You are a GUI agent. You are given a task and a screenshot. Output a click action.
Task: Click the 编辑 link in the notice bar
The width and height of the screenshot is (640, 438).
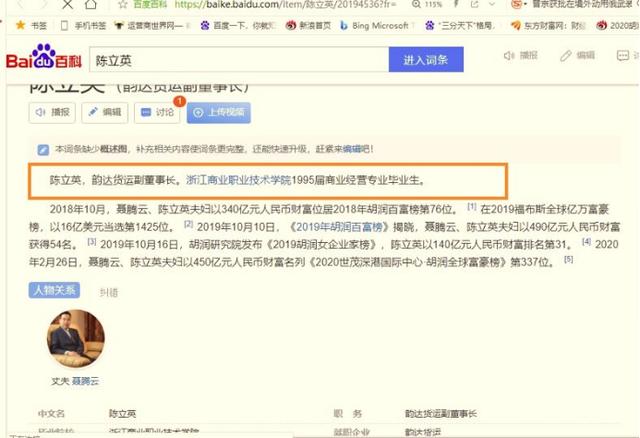352,149
